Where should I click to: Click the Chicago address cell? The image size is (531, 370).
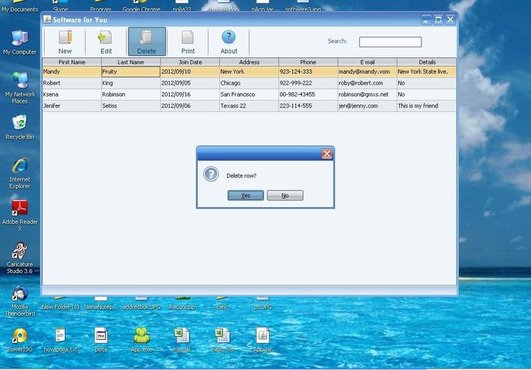coord(249,83)
